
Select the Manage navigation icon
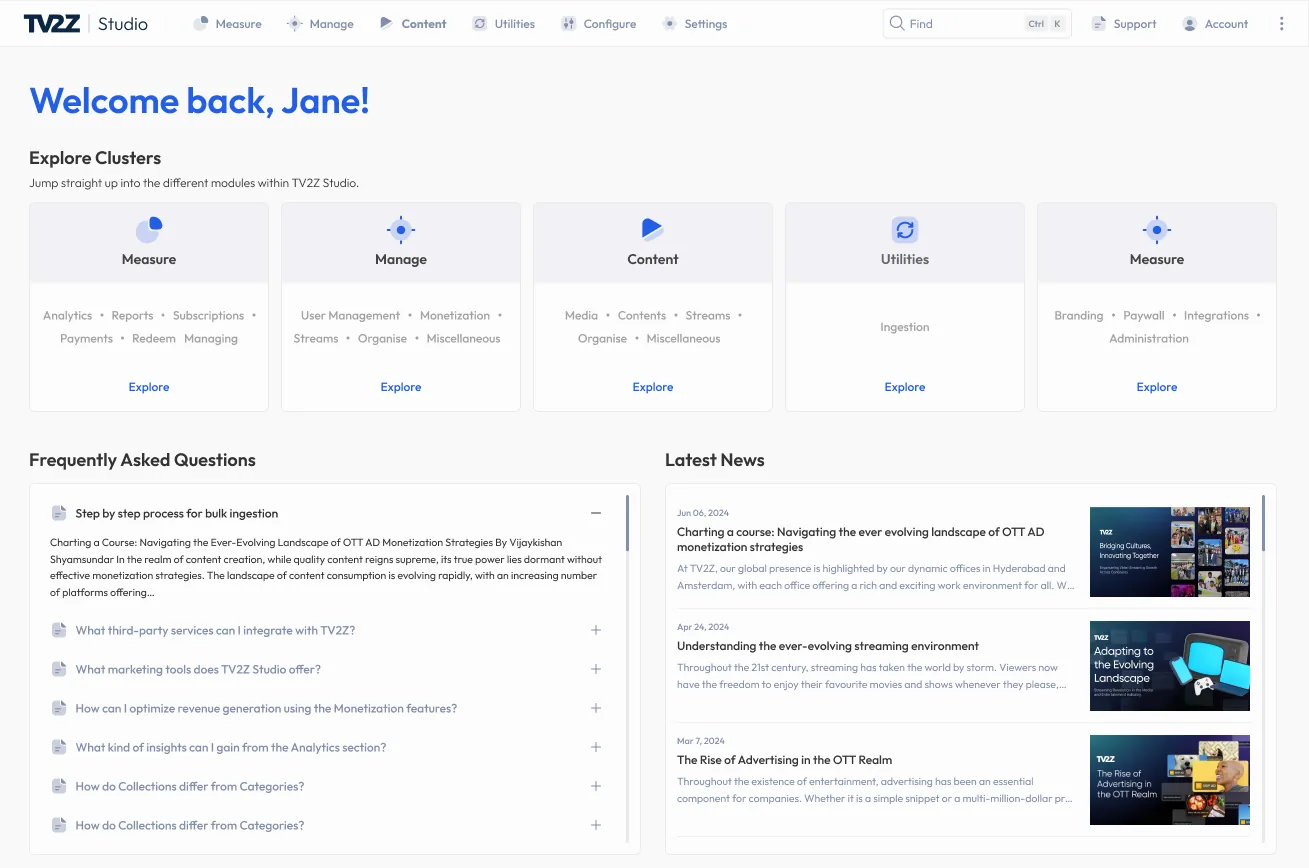(x=294, y=23)
